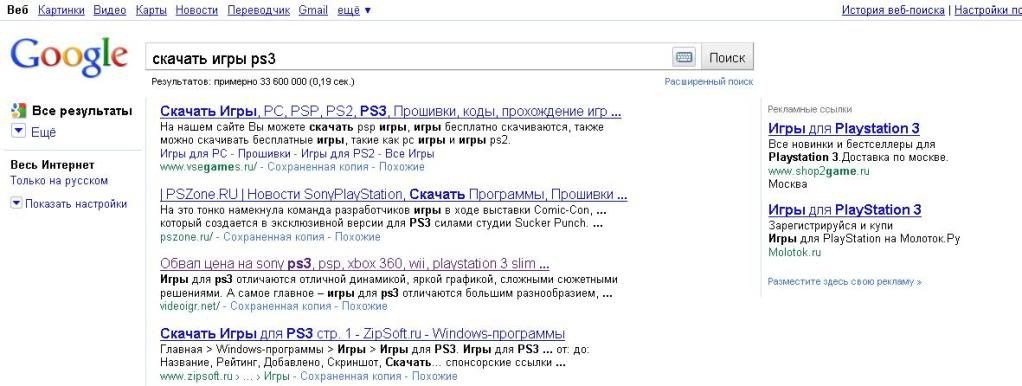Click the 'Рекламные ссылки' label
1022x386 pixels.
point(810,110)
